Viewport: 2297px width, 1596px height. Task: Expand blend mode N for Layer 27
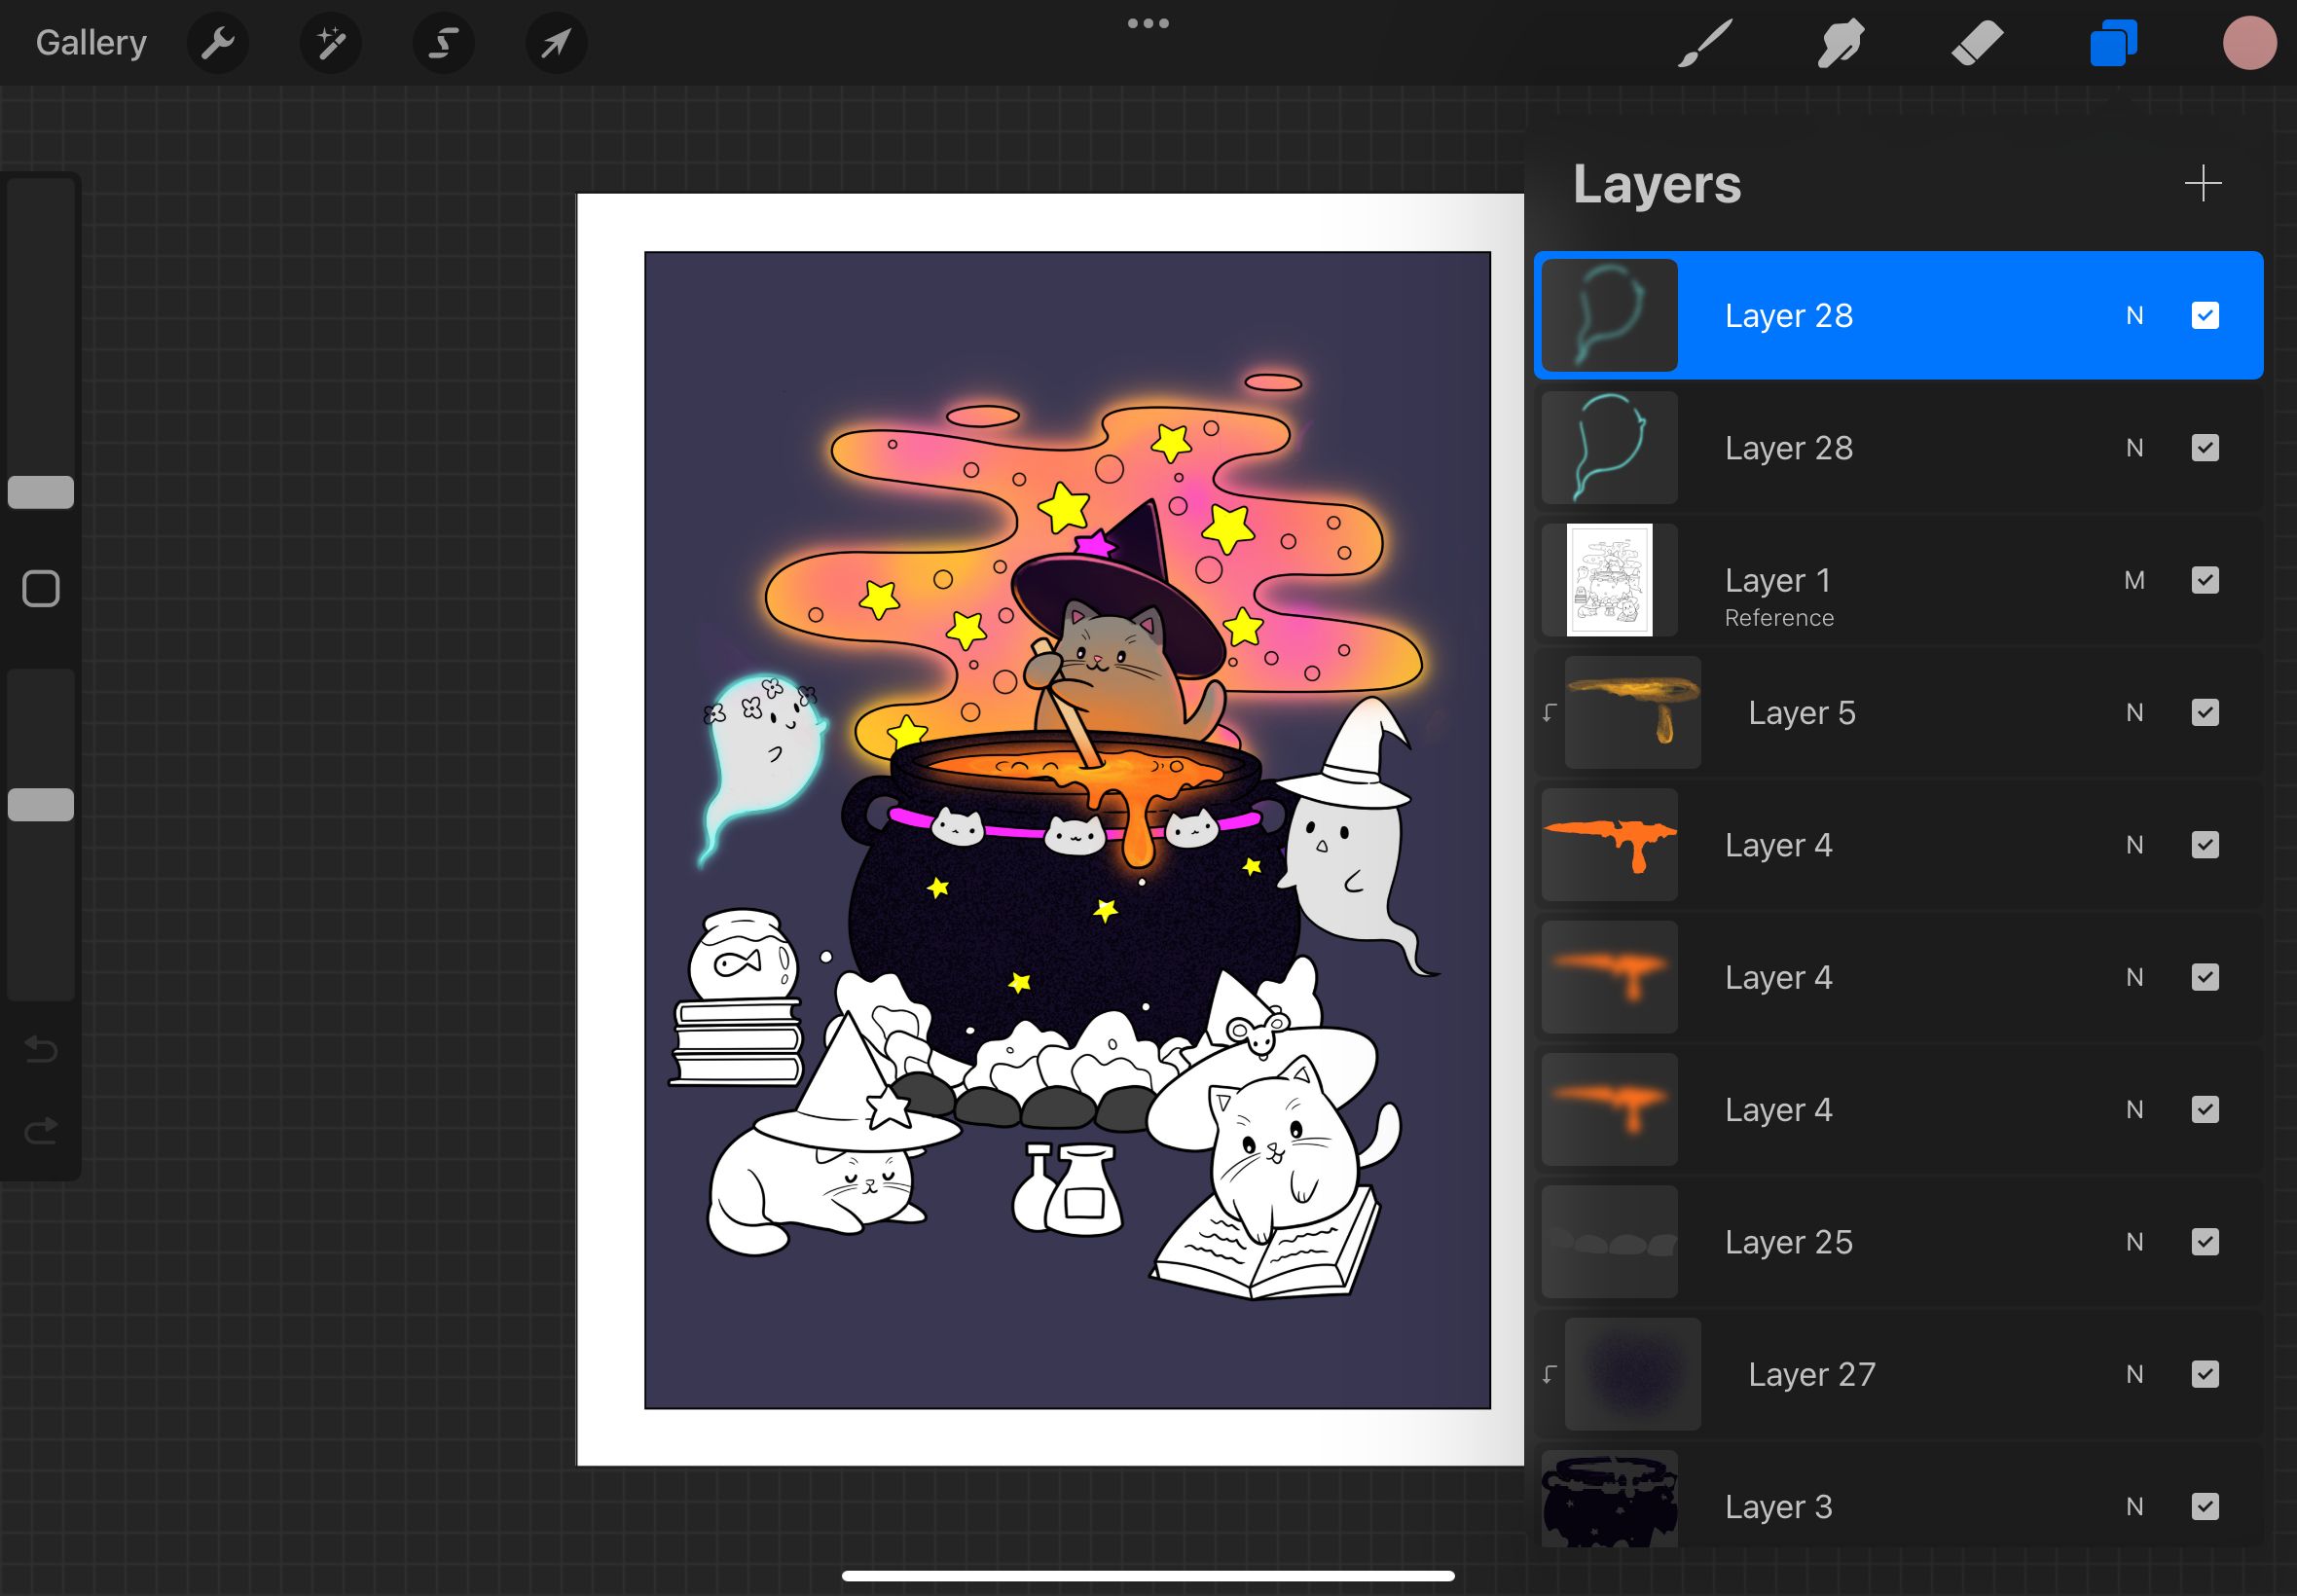pos(2134,1374)
